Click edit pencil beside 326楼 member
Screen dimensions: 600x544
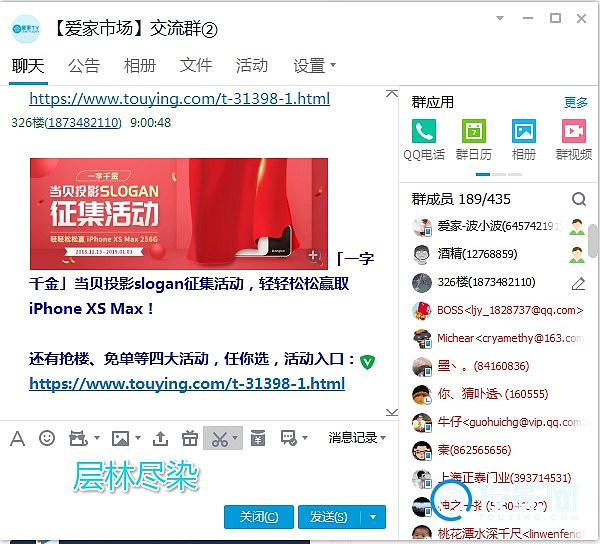[578, 283]
